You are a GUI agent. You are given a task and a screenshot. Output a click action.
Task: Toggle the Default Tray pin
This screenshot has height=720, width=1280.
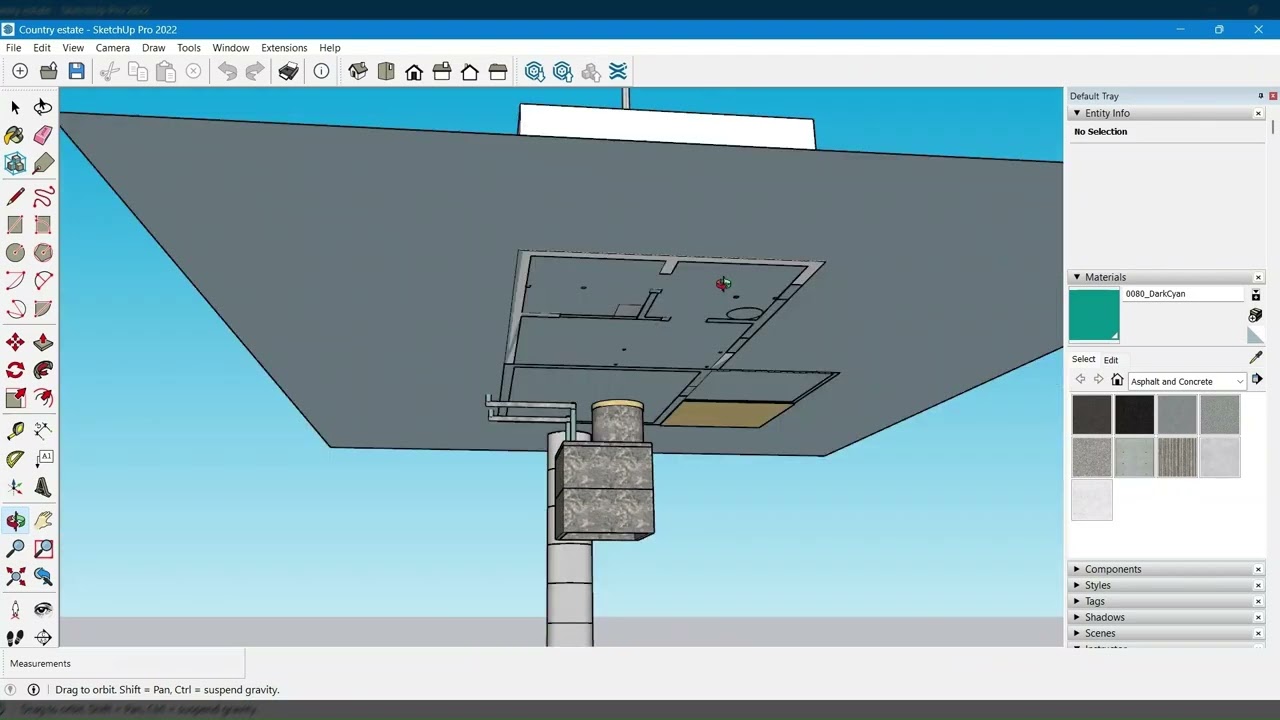1260,96
